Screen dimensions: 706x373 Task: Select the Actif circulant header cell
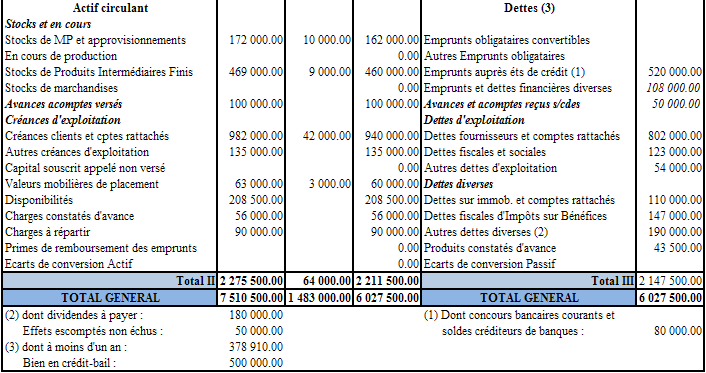tap(110, 8)
